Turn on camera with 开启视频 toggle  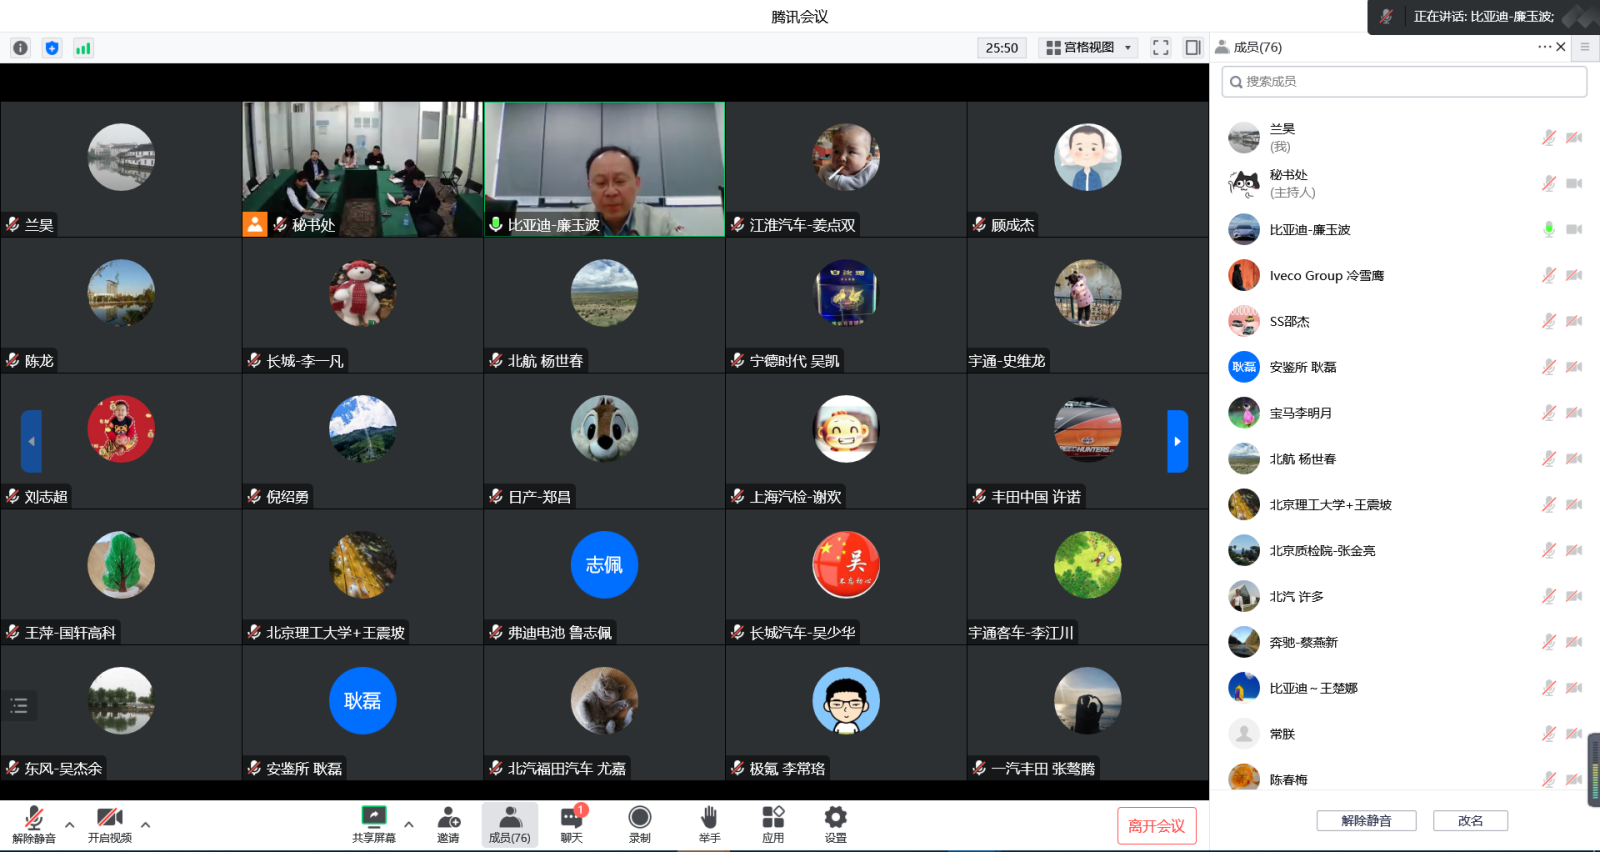click(x=110, y=824)
